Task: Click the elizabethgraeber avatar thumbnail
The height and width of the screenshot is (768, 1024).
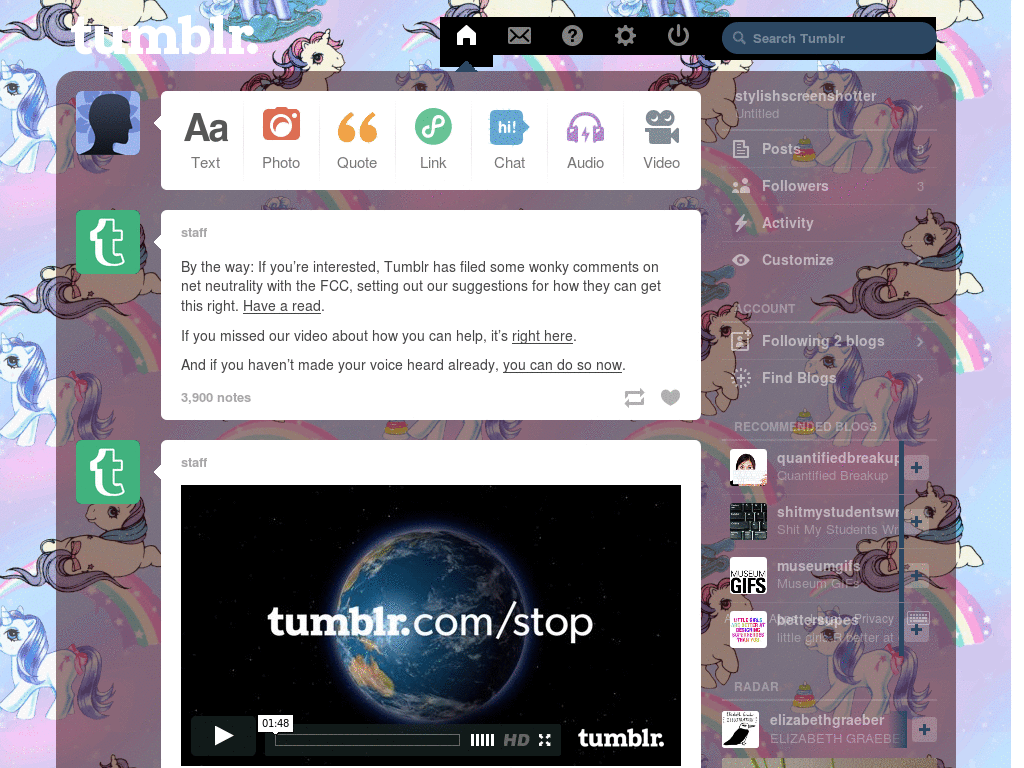Action: click(x=741, y=729)
